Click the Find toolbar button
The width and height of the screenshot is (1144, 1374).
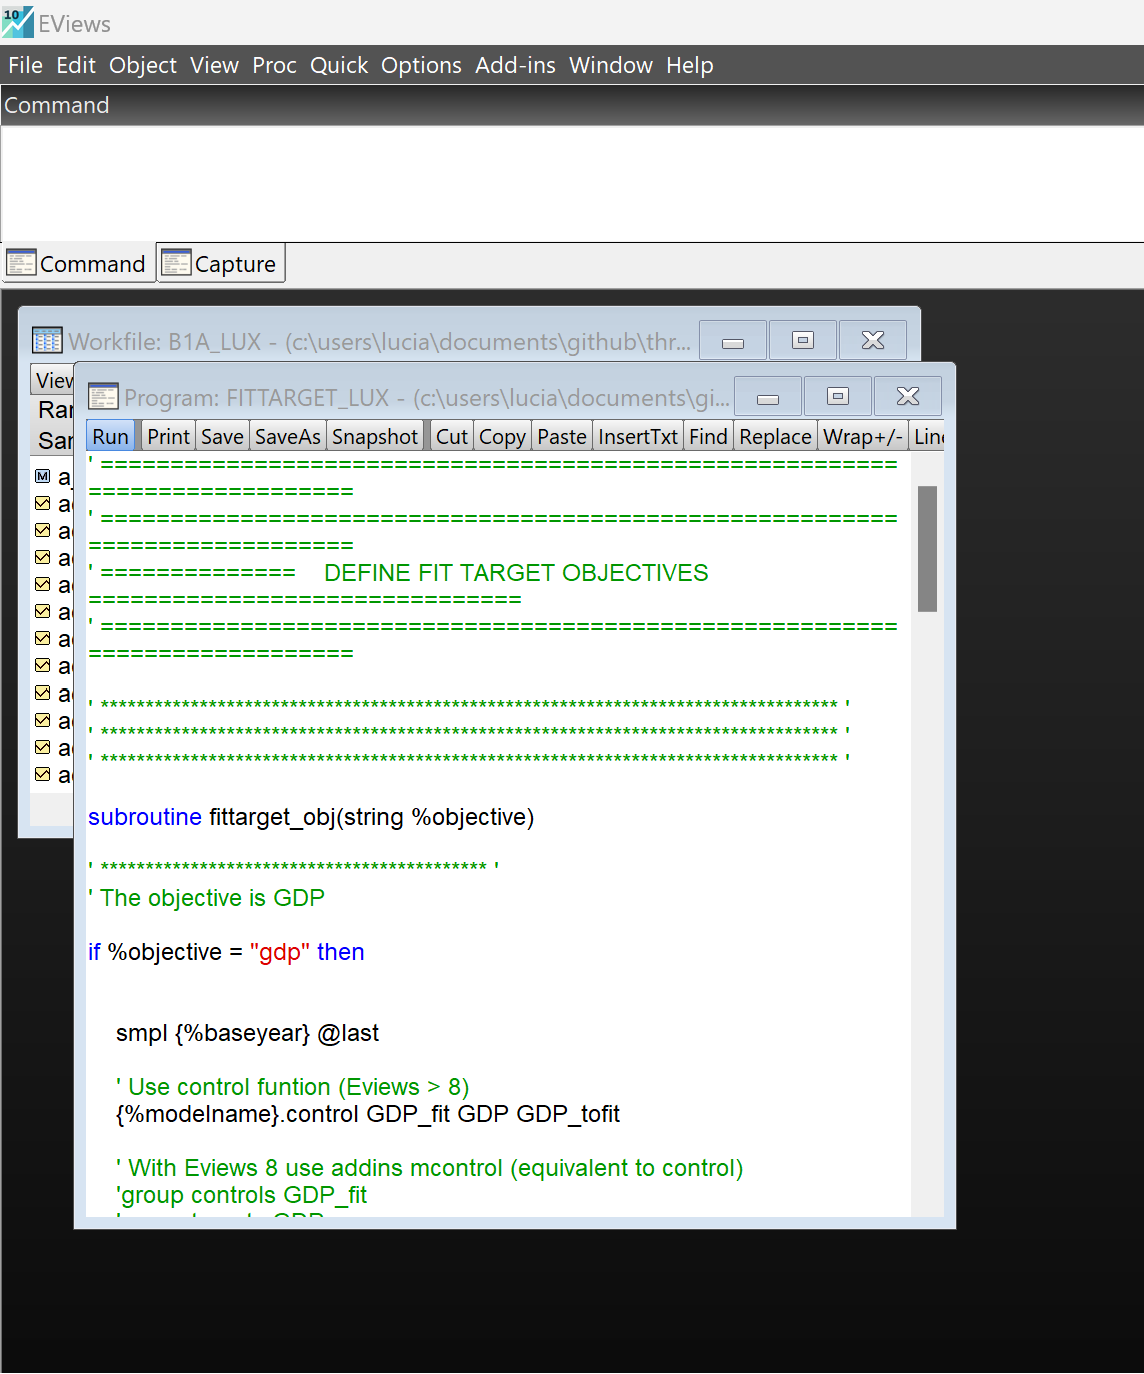tap(708, 437)
